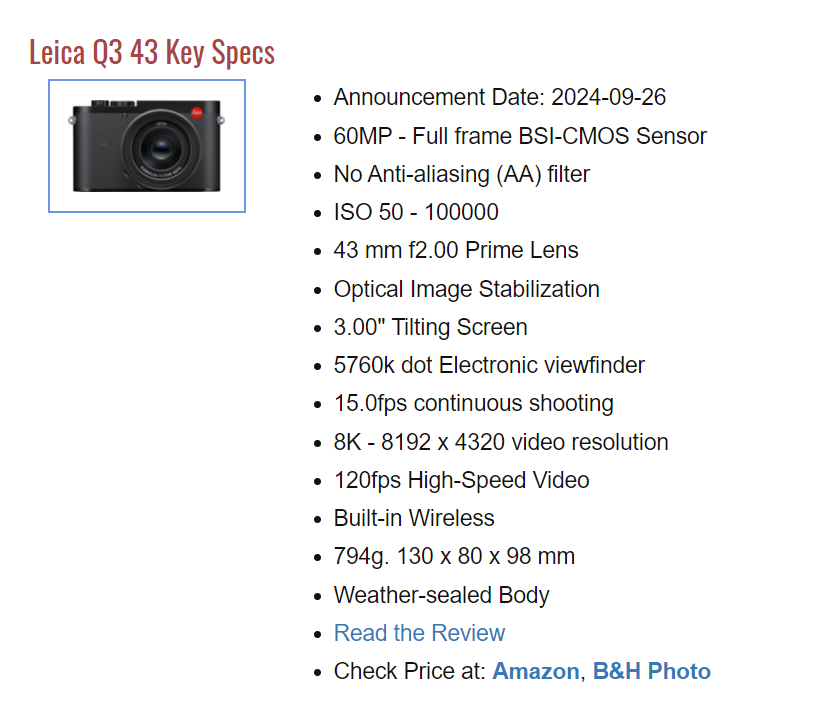The height and width of the screenshot is (716, 834).
Task: Click the Announcement Date 2024-09-26 line
Action: point(499,97)
